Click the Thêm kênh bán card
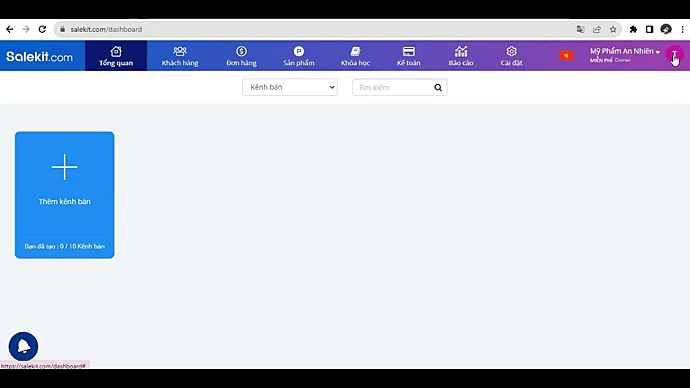Screen dimensions: 690x388 tap(65, 195)
